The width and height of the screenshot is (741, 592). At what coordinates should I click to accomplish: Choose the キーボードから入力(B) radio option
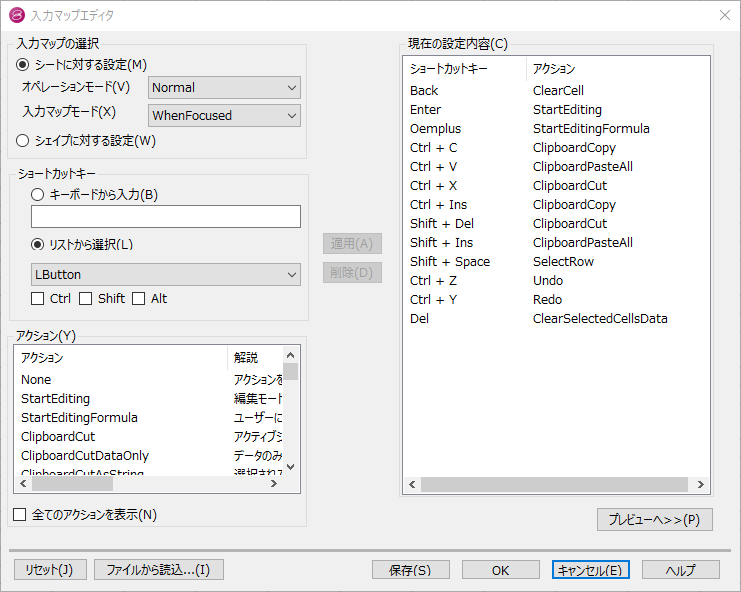(x=38, y=195)
